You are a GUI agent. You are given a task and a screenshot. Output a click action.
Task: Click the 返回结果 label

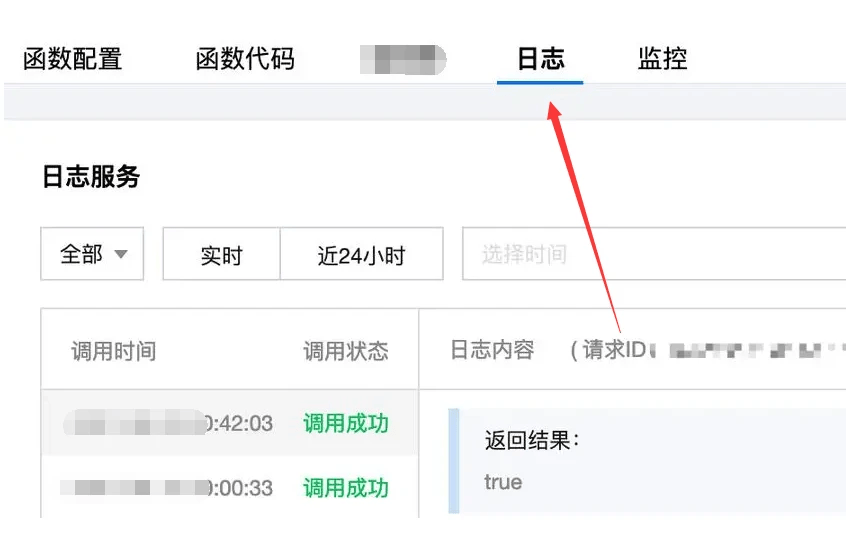(x=532, y=440)
